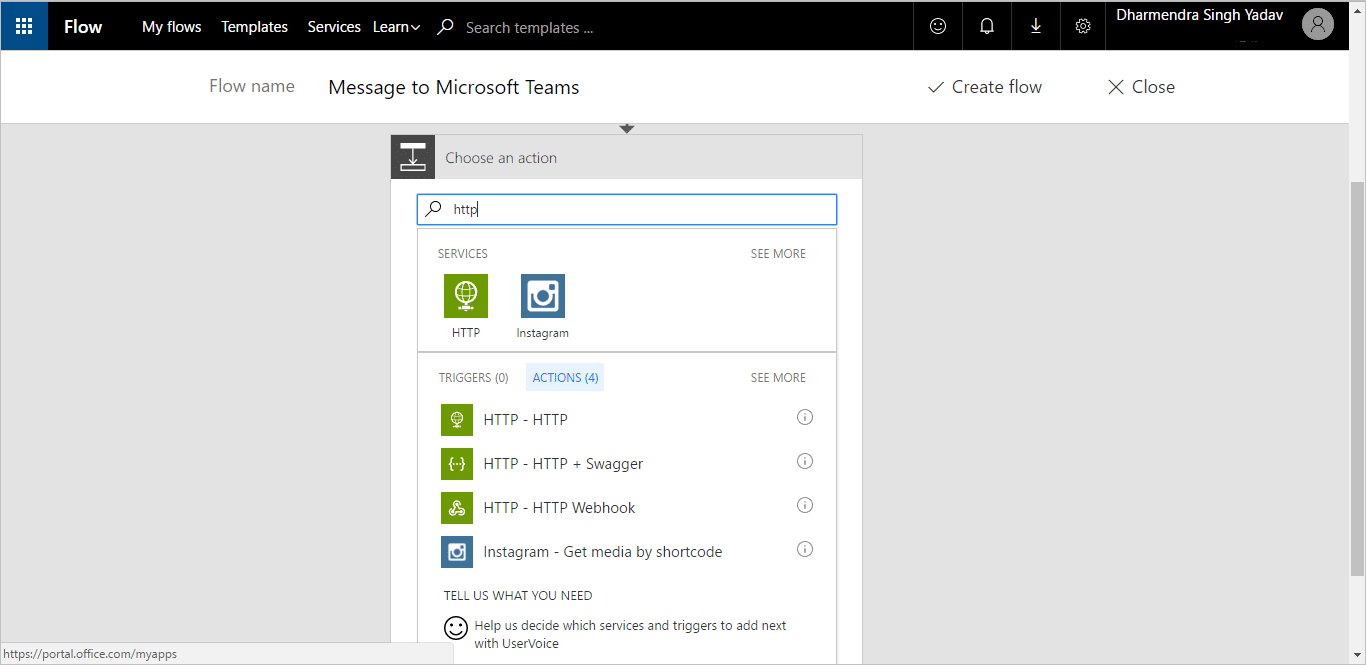Click the smiley face under Tell Us What You Need

tap(456, 628)
